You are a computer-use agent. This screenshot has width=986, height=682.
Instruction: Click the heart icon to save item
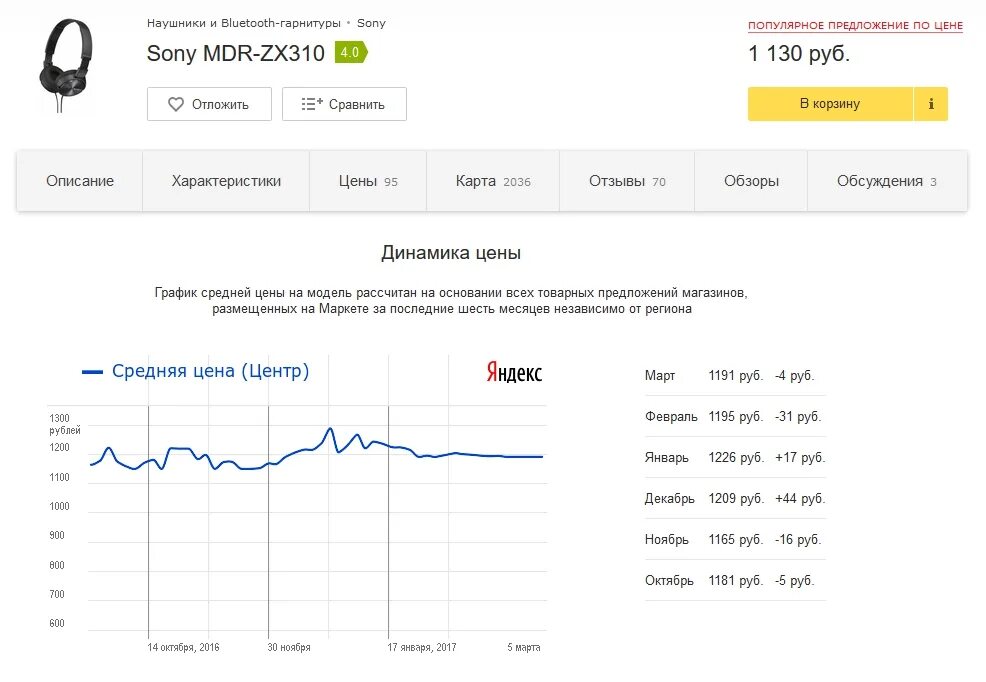(x=175, y=103)
